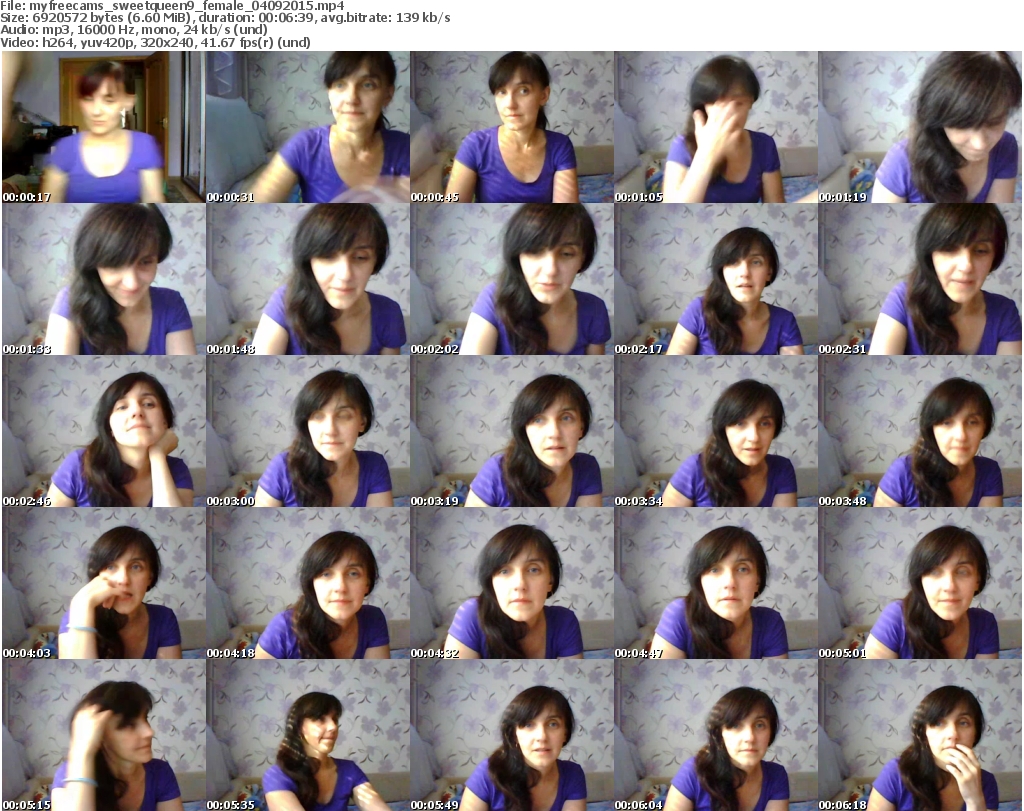Click the 00:05:49 video frame
Screen dimensions: 1024x811
(x=511, y=735)
